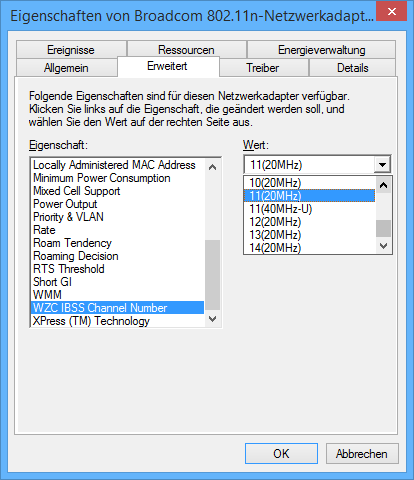Select WZC IBSS Channel Number property

pyautogui.click(x=118, y=308)
